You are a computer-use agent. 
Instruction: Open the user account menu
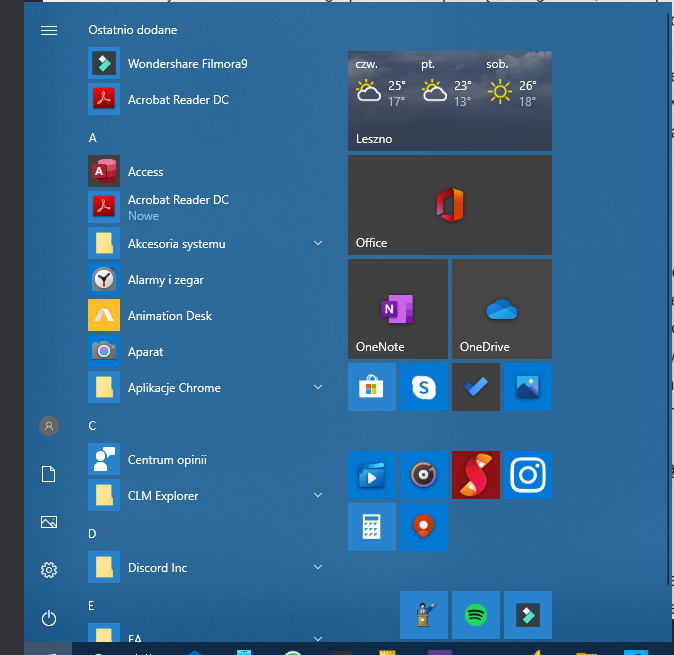coord(49,426)
